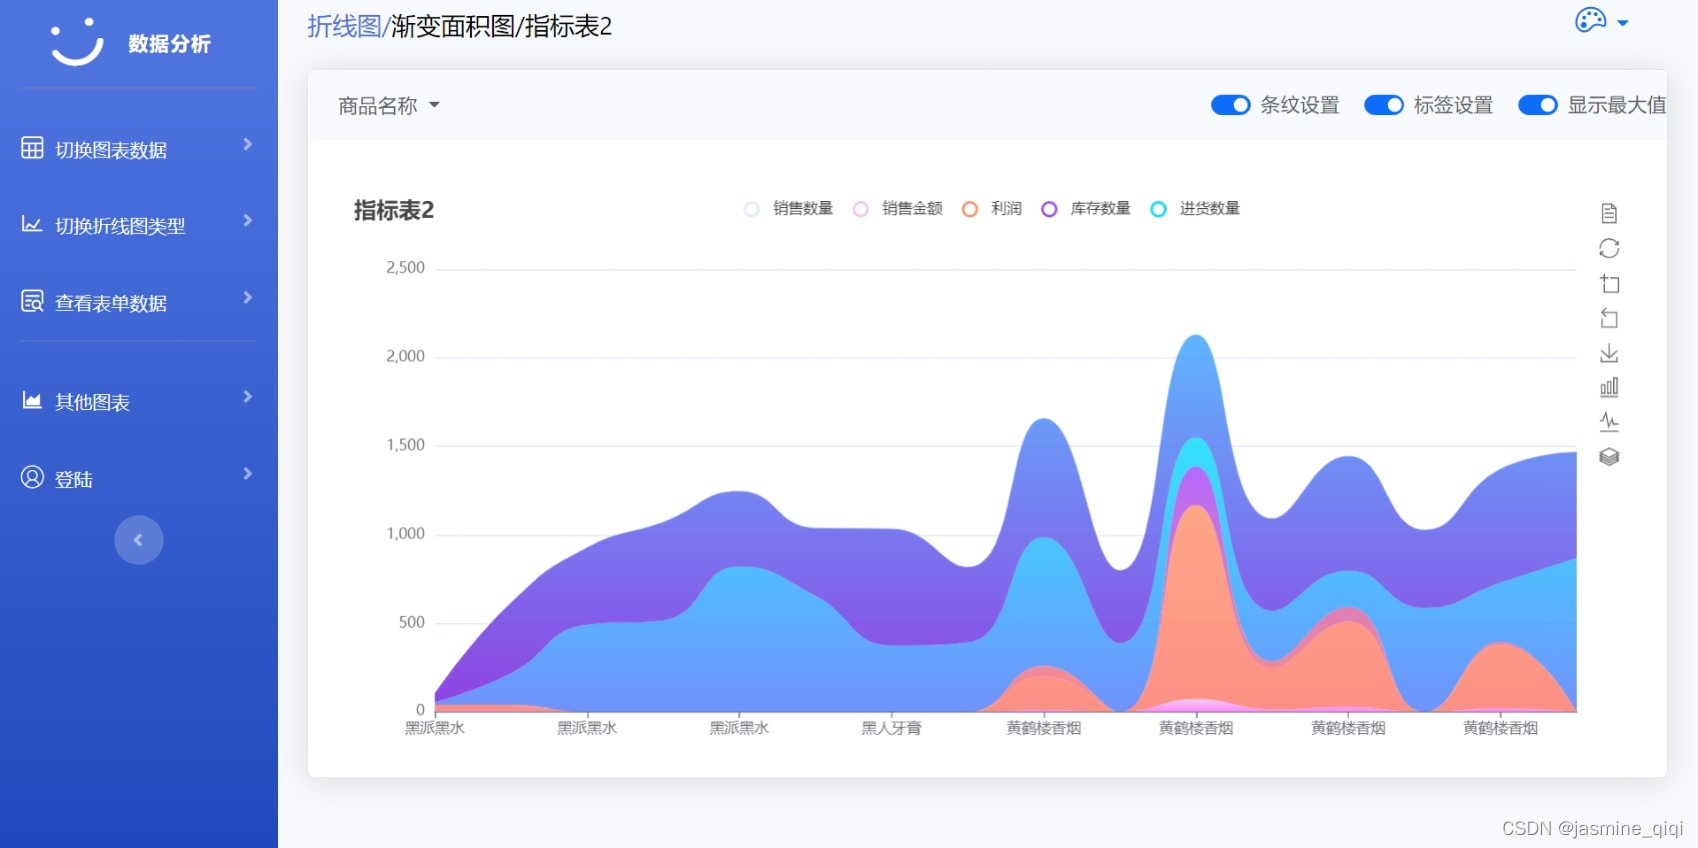Click the smiley logo icon
The width and height of the screenshot is (1698, 848).
click(77, 42)
